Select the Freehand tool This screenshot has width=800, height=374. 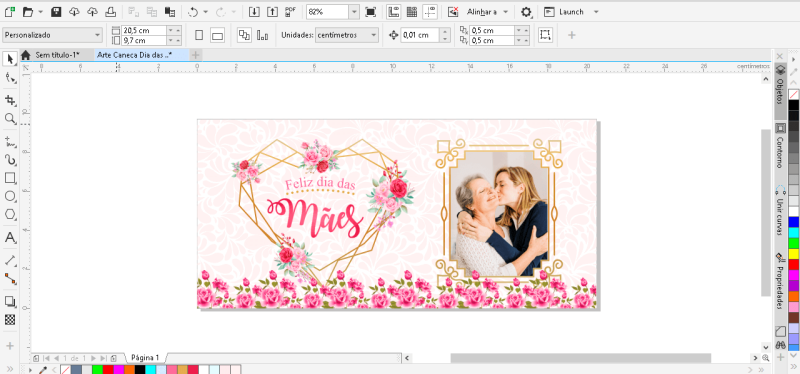pos(10,141)
